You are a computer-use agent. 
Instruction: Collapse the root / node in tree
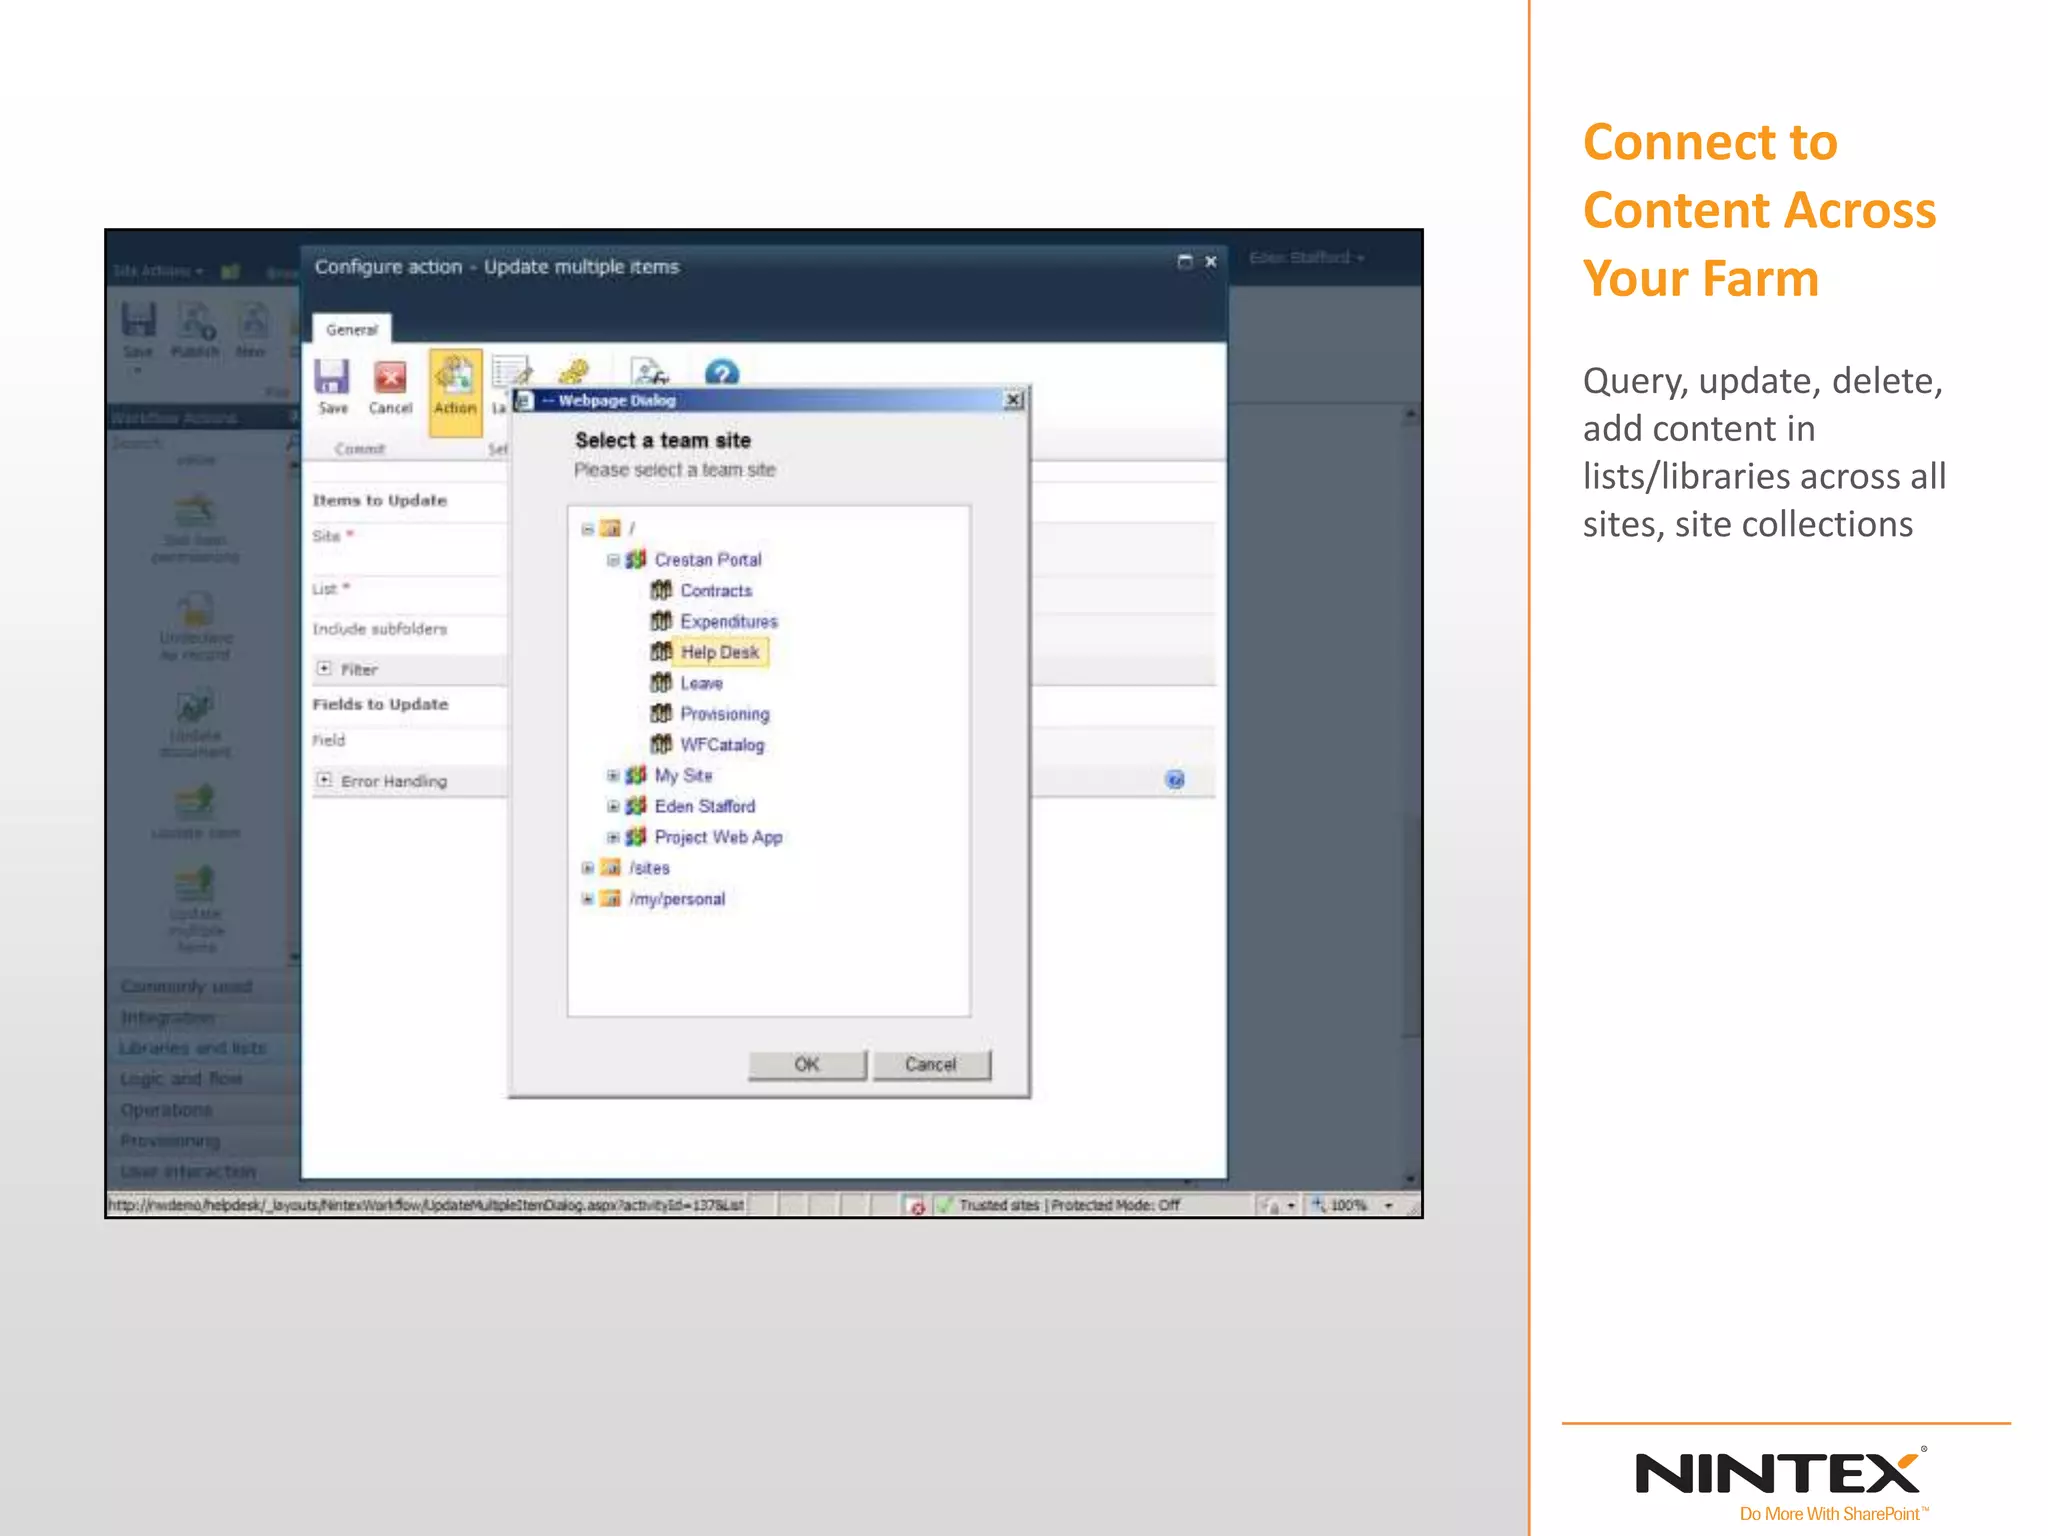[x=588, y=529]
